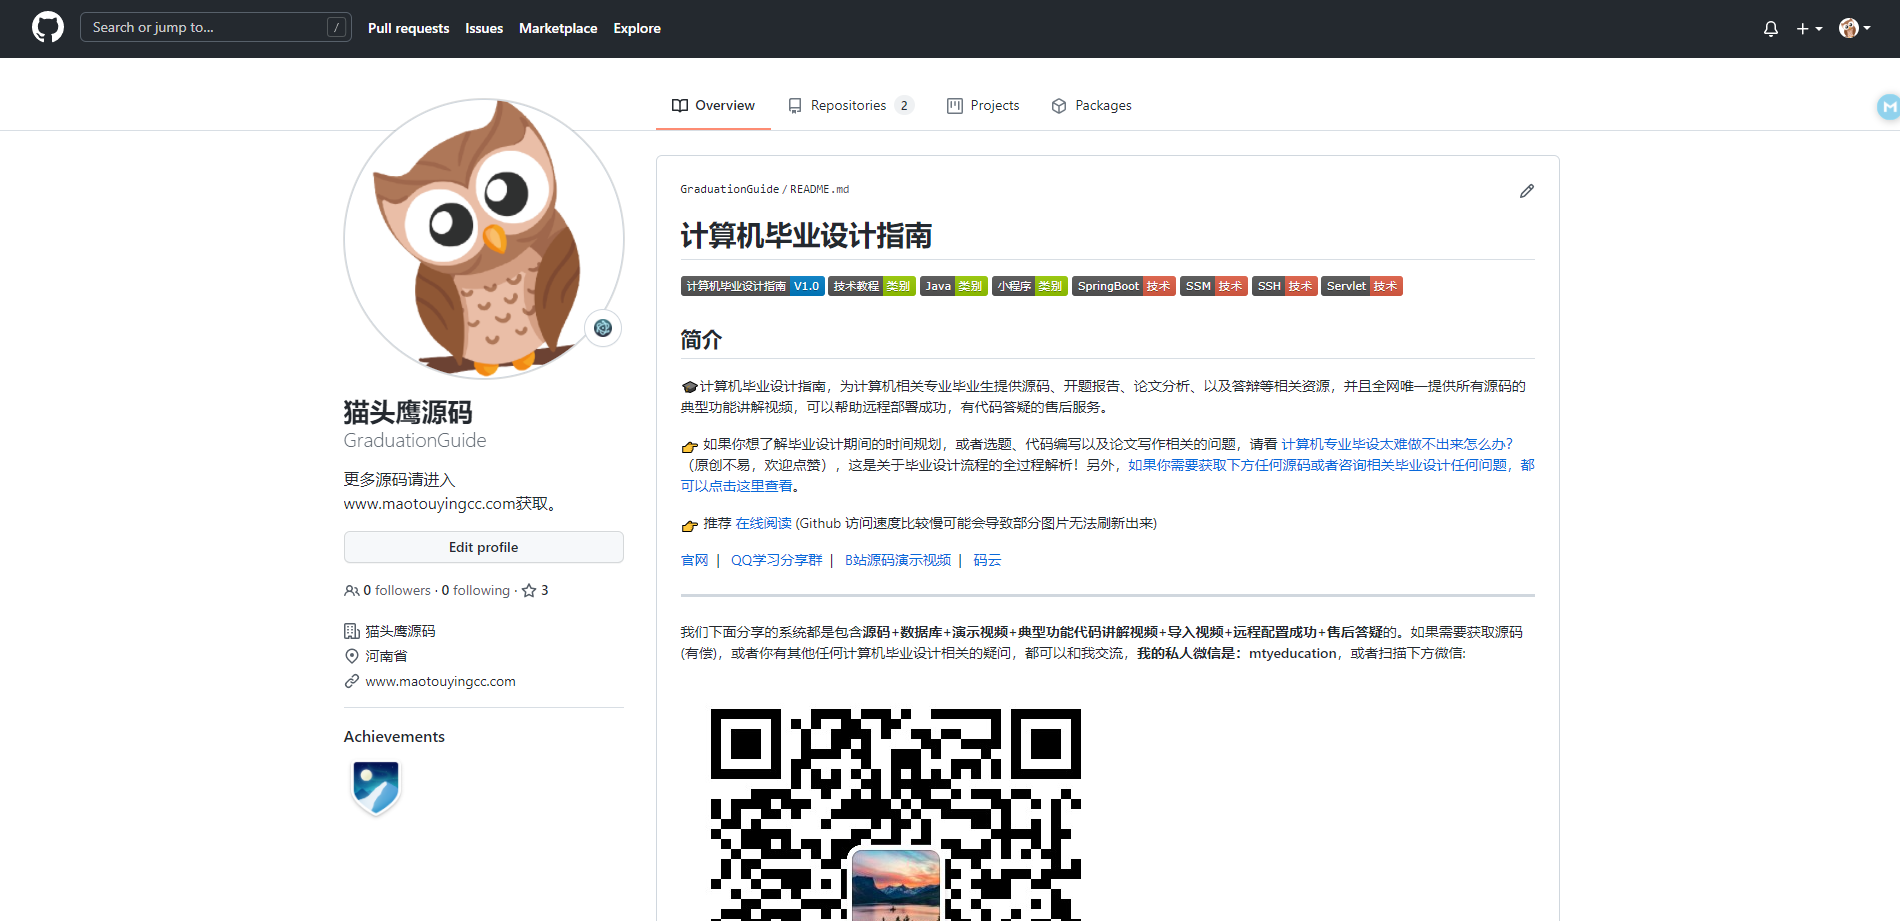Image resolution: width=1900 pixels, height=921 pixels.
Task: Click the Repositories count badge 2
Action: click(x=904, y=105)
